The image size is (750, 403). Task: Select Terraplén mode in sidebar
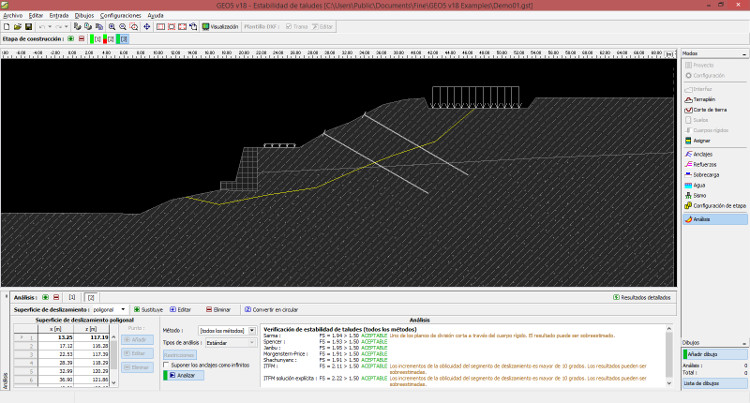[x=703, y=100]
